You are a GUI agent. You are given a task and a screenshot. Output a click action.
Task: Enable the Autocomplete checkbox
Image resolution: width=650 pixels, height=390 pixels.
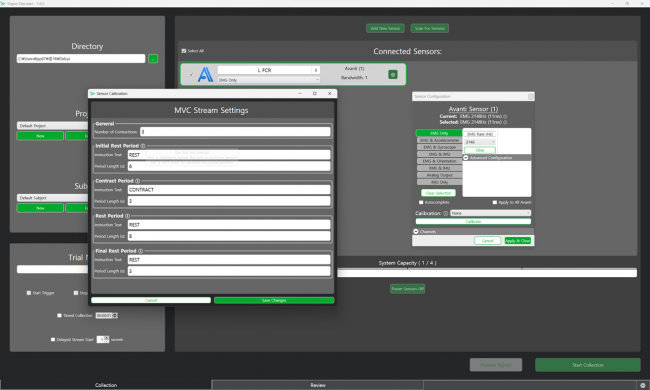point(421,202)
